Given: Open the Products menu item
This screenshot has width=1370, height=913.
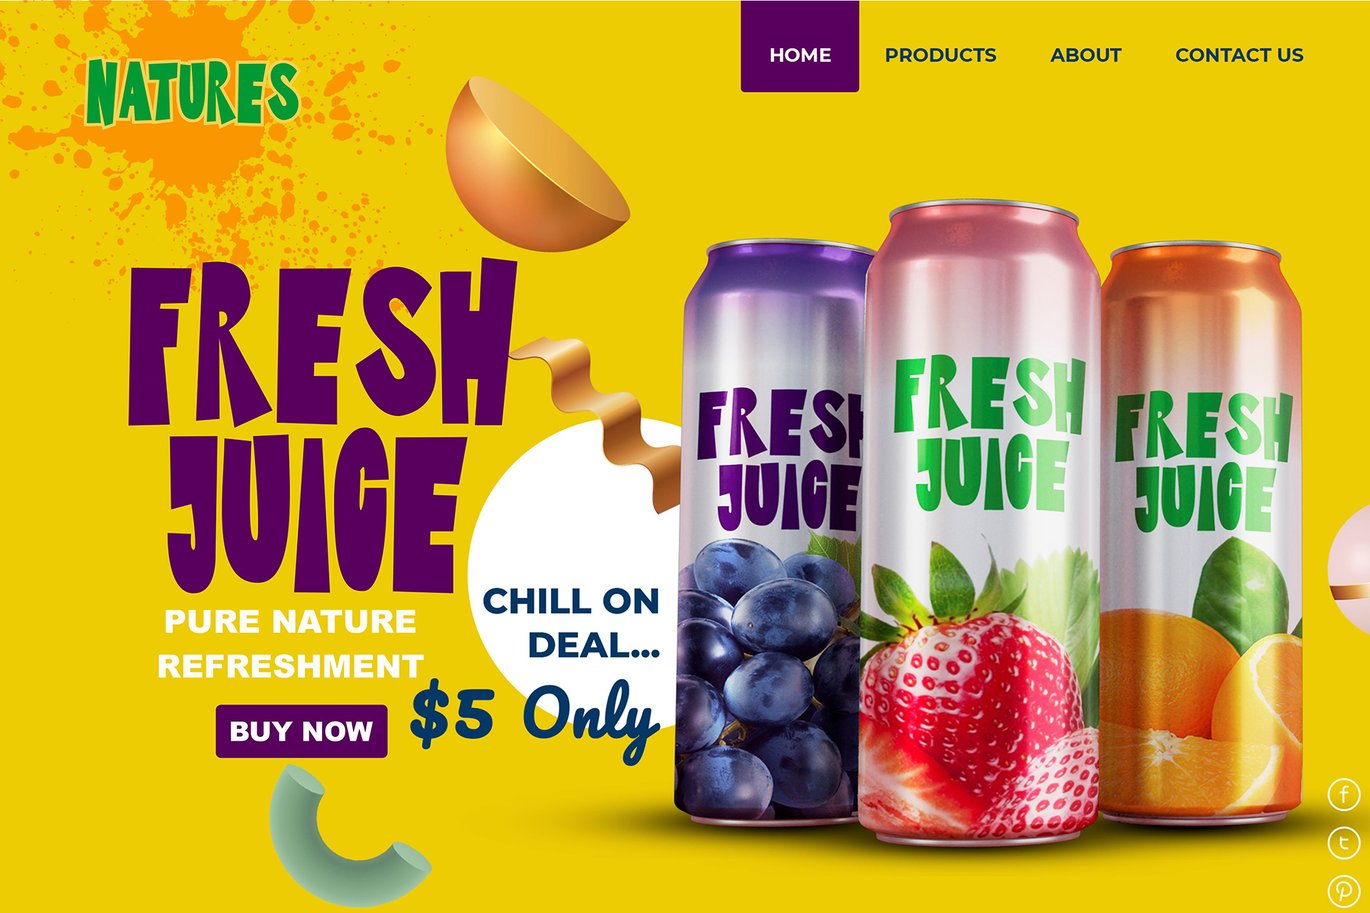Looking at the screenshot, I should (940, 55).
